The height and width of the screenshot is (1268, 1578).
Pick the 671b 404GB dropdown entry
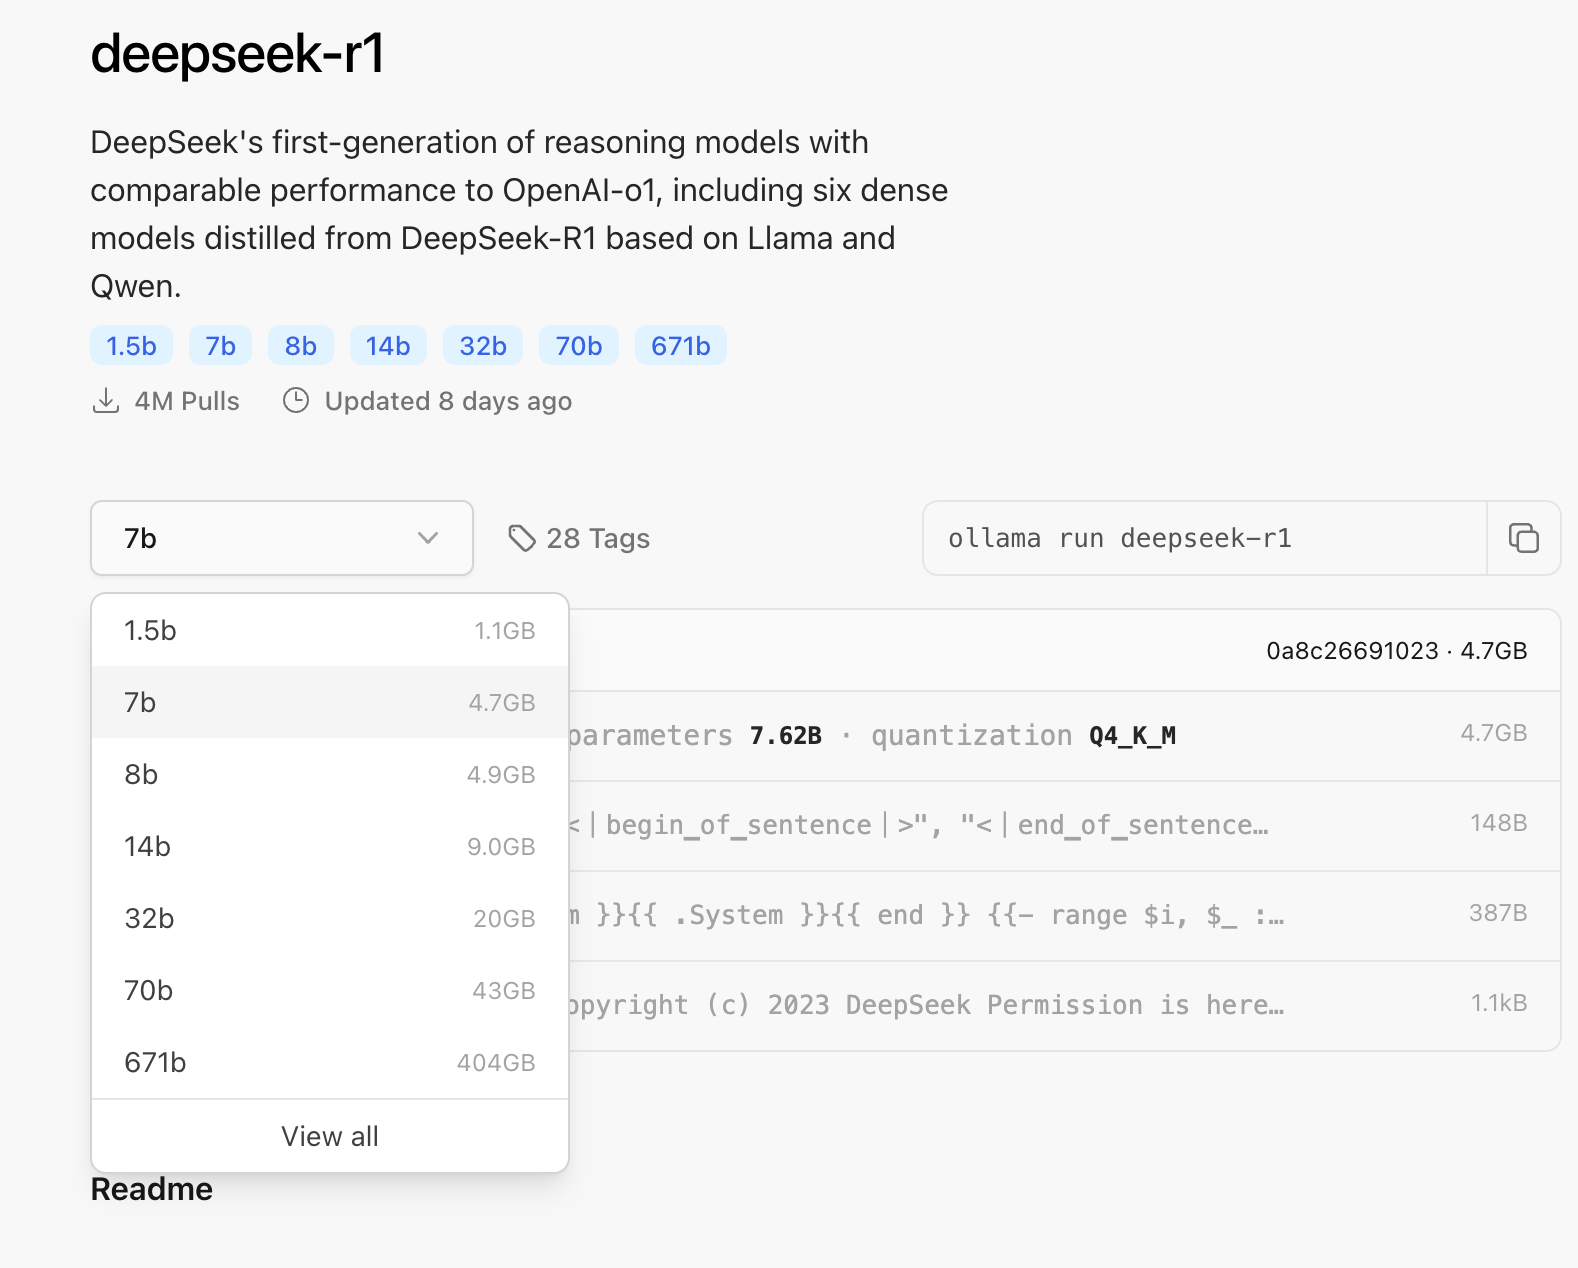tap(330, 1062)
